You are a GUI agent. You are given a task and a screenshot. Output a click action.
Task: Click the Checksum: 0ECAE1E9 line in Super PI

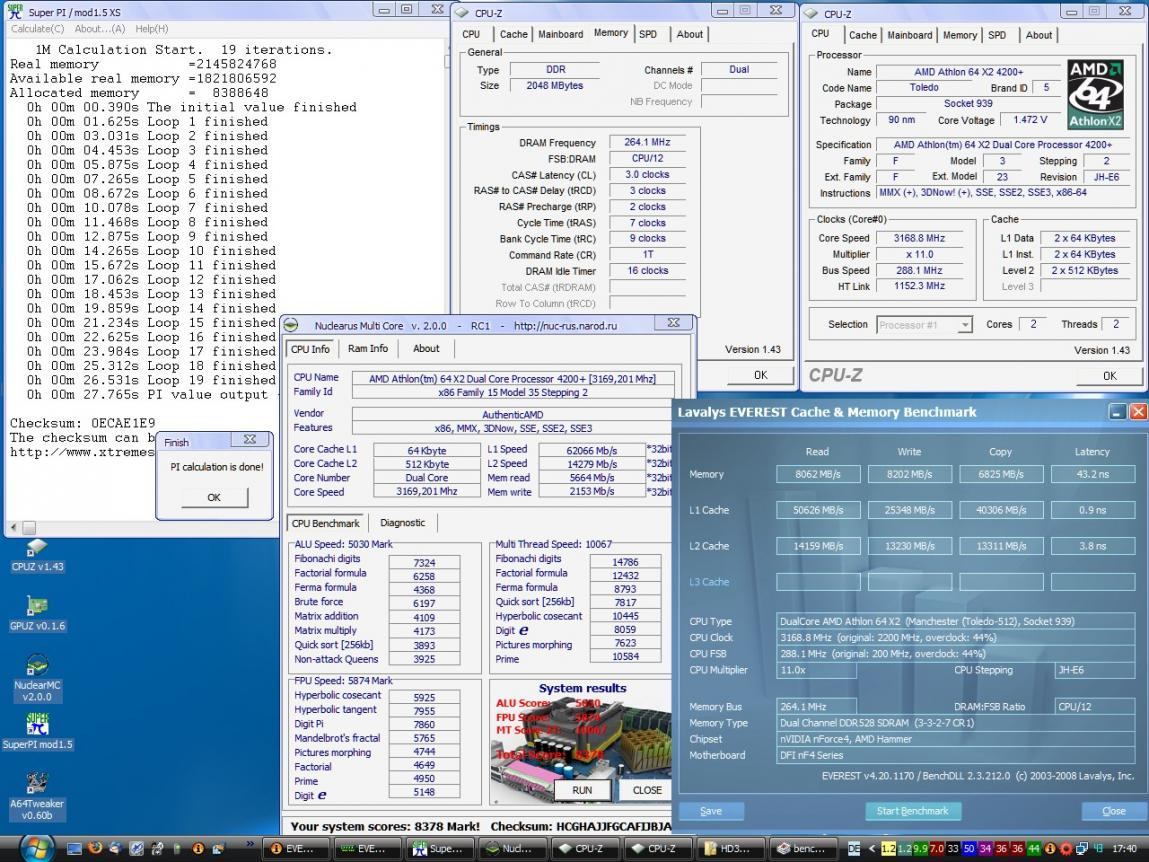click(83, 423)
